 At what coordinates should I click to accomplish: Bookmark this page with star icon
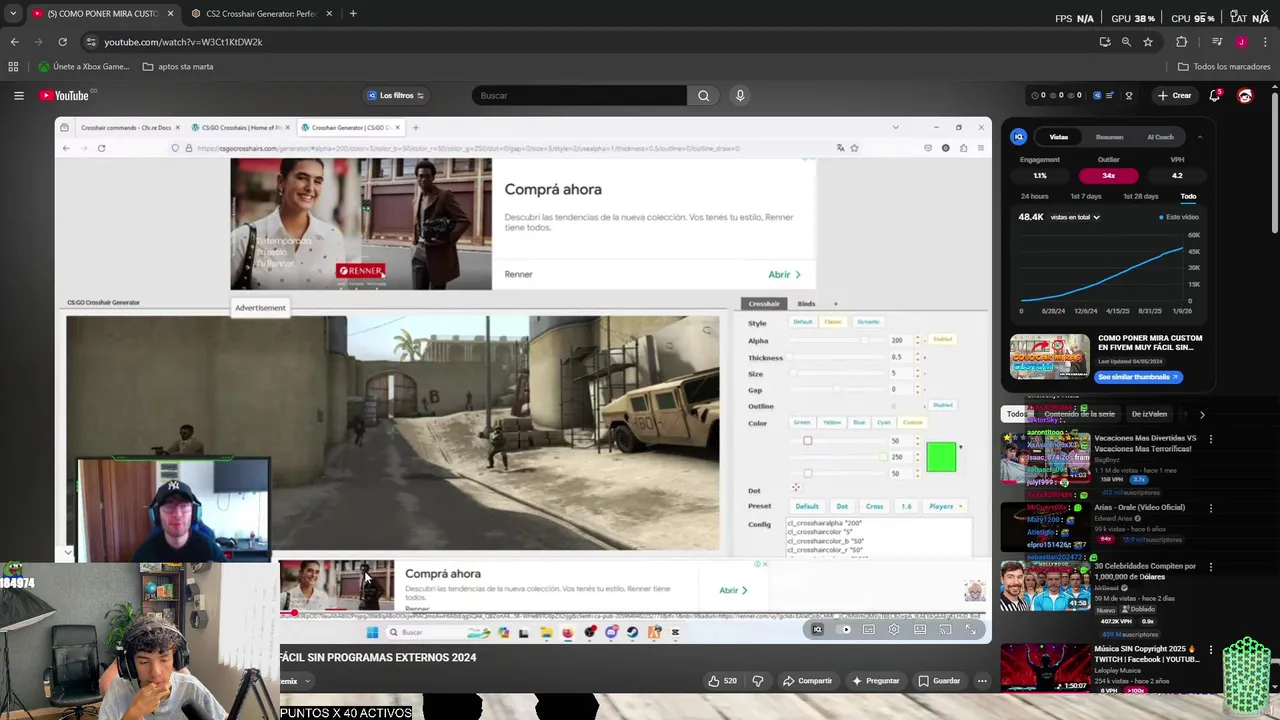pyautogui.click(x=1148, y=42)
